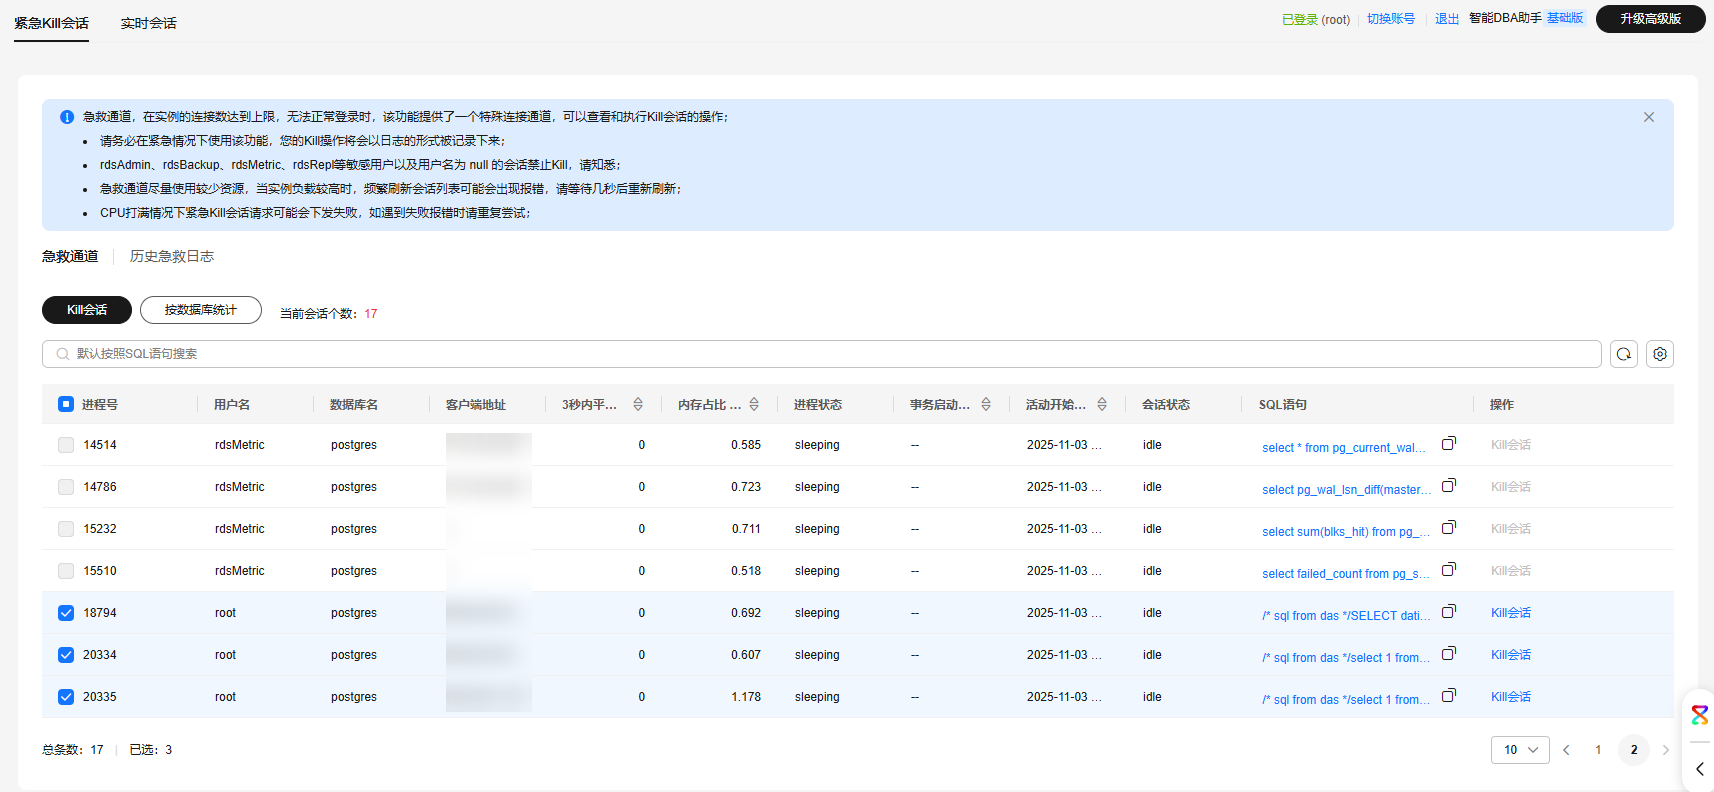The image size is (1714, 792).
Task: Uncheck the checkbox for process 20334
Action: pyautogui.click(x=66, y=655)
